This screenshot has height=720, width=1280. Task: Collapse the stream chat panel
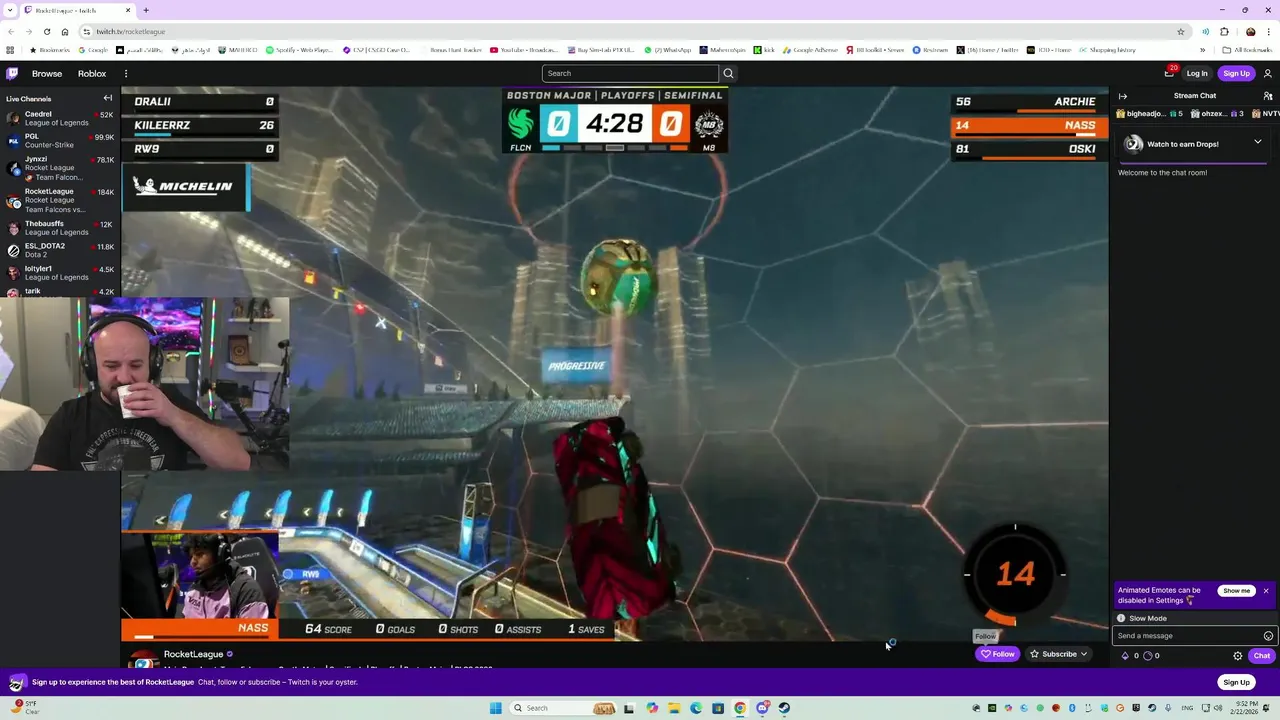point(1123,96)
